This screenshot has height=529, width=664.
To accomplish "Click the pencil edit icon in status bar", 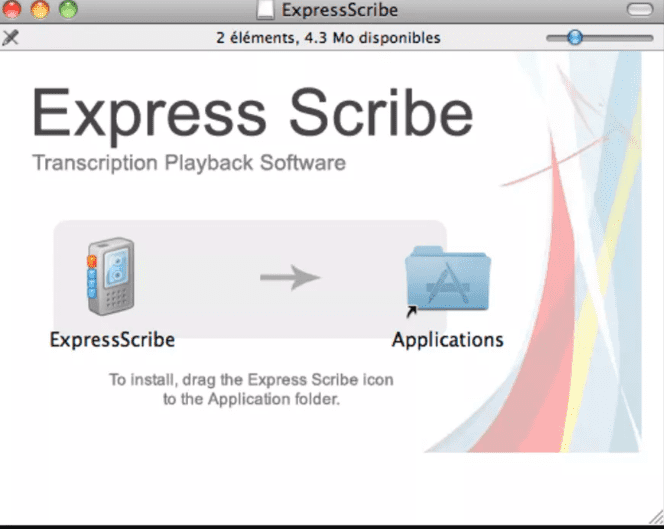I will tap(11, 38).
